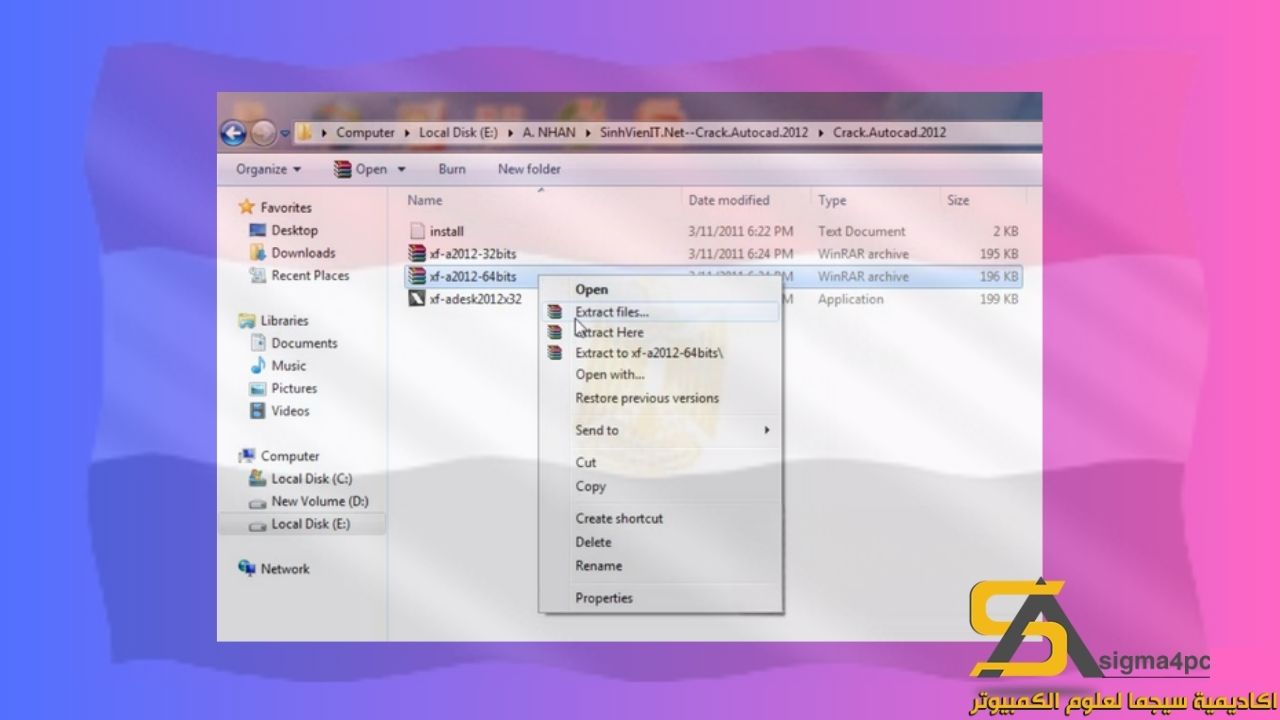Click the Favorites star icon
1280x720 pixels.
tap(247, 207)
